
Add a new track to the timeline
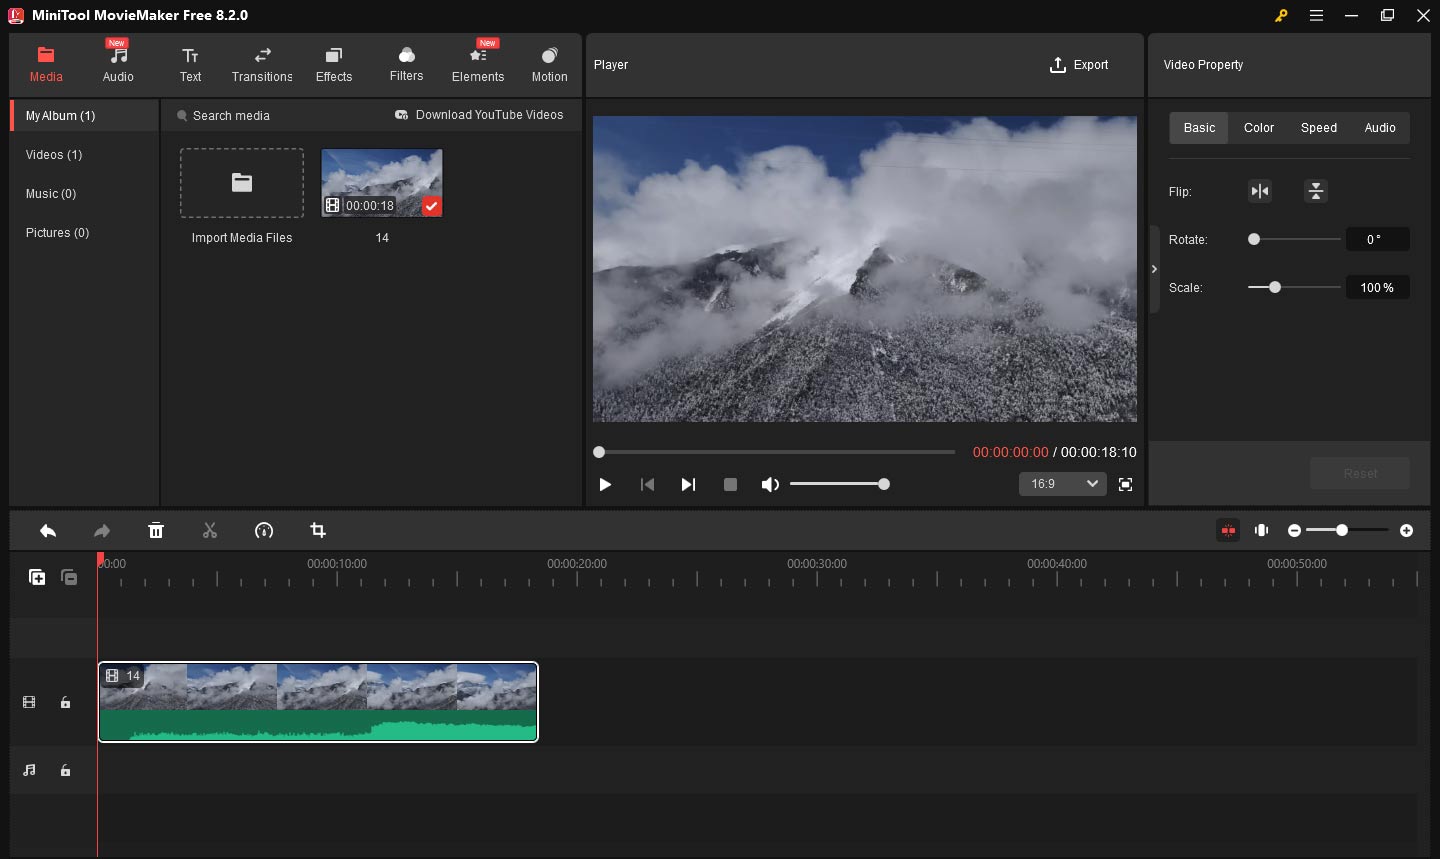click(x=37, y=577)
